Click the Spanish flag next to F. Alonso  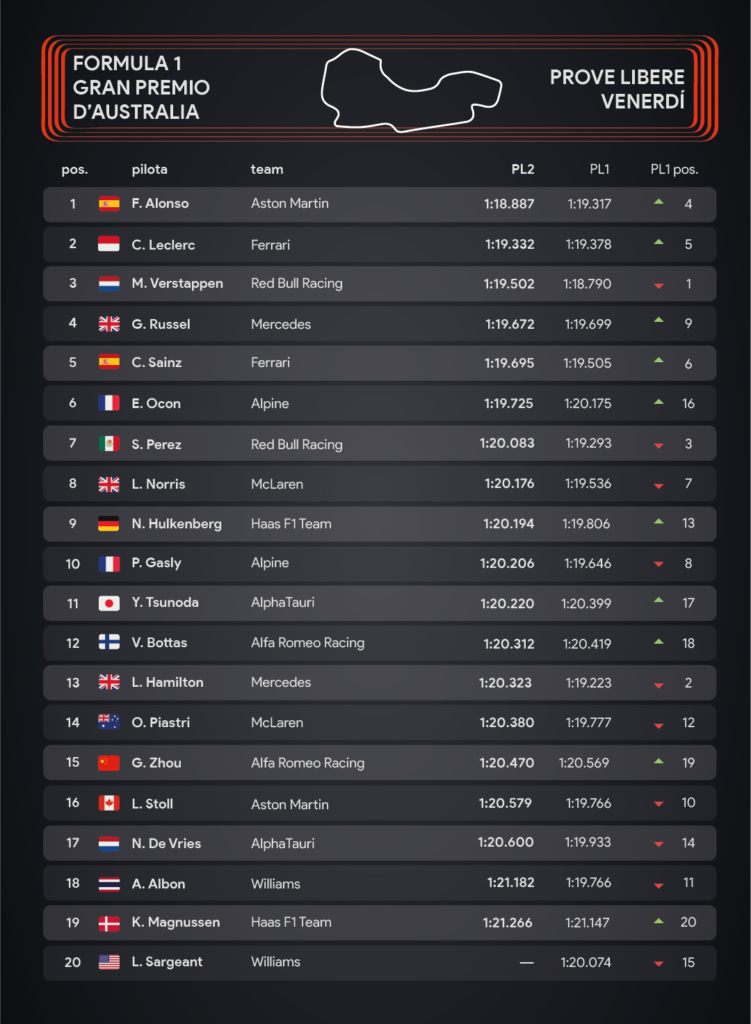109,204
